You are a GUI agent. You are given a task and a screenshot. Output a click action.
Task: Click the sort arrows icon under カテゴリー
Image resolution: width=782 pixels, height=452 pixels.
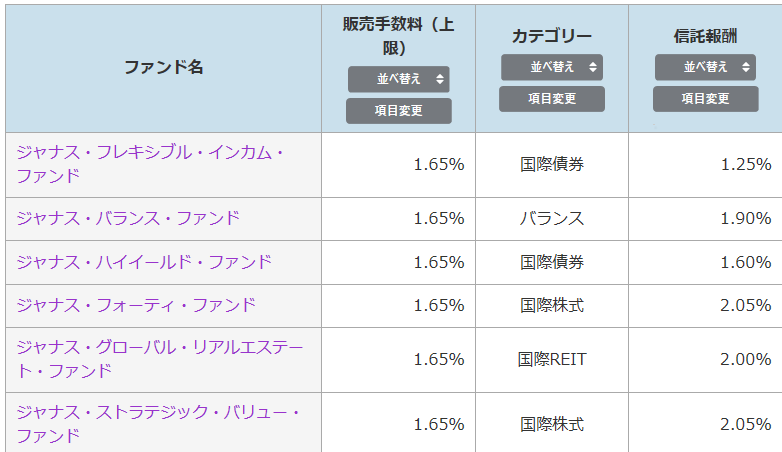click(593, 67)
